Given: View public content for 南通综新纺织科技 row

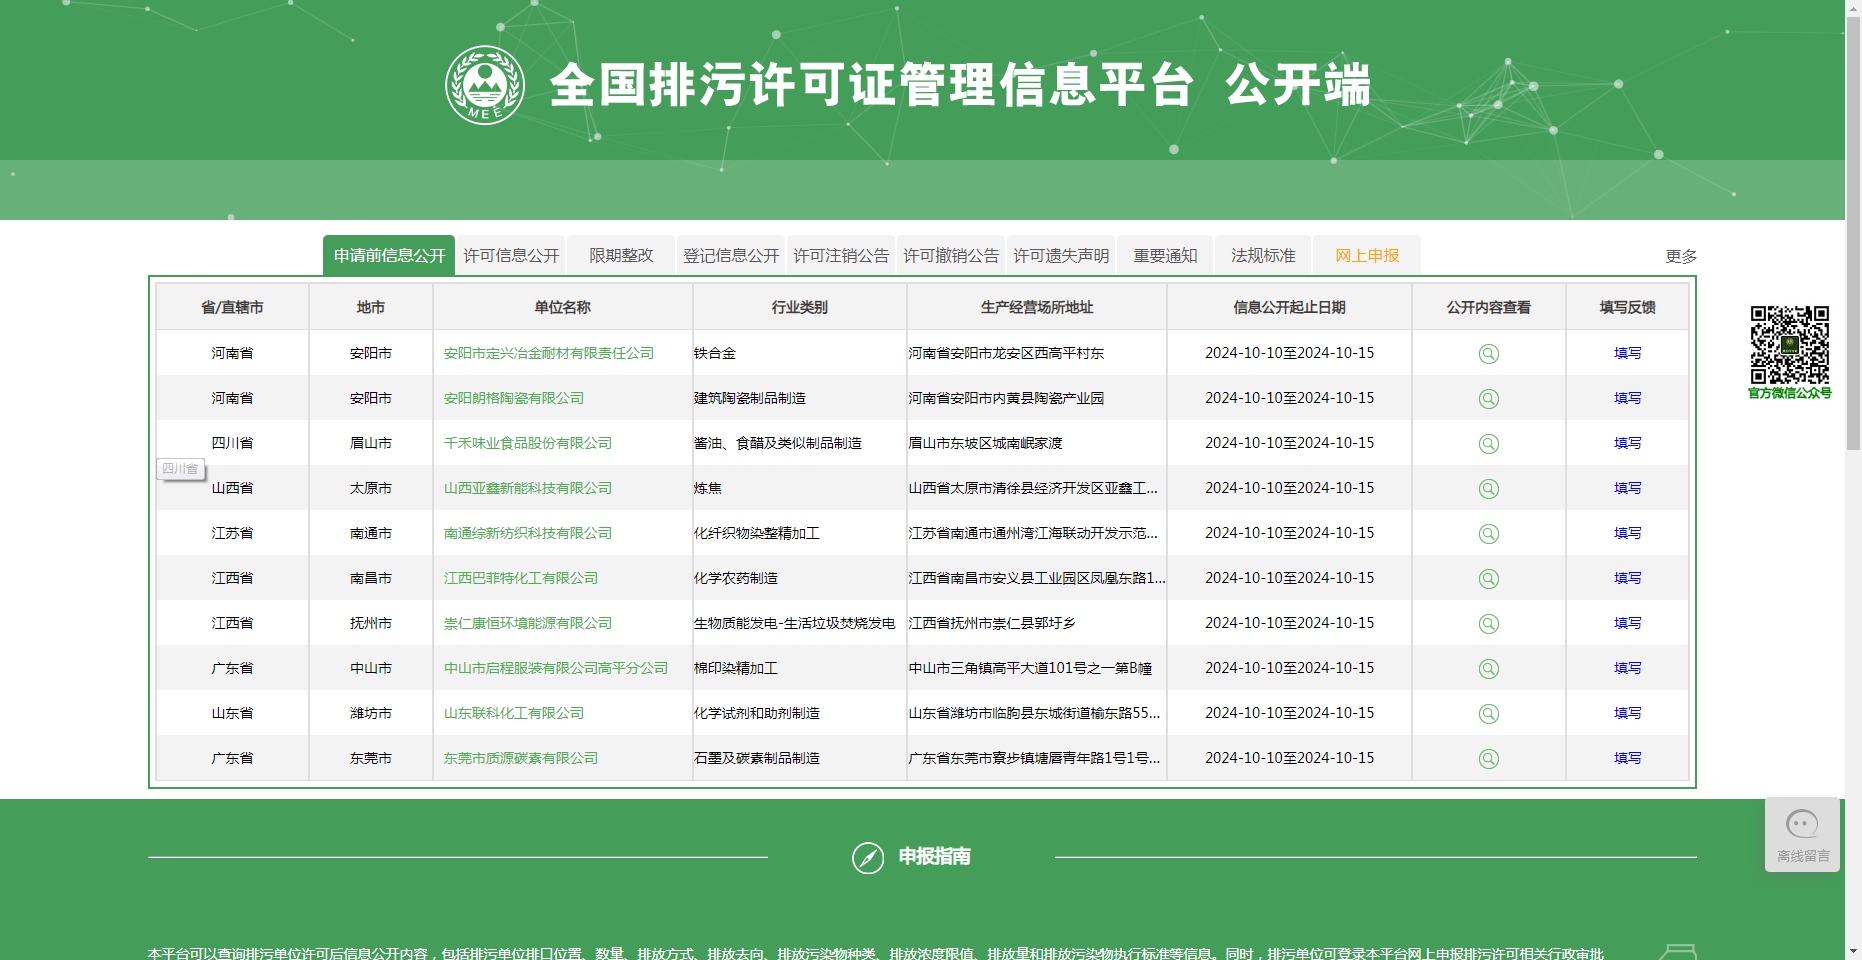Looking at the screenshot, I should coord(1489,534).
